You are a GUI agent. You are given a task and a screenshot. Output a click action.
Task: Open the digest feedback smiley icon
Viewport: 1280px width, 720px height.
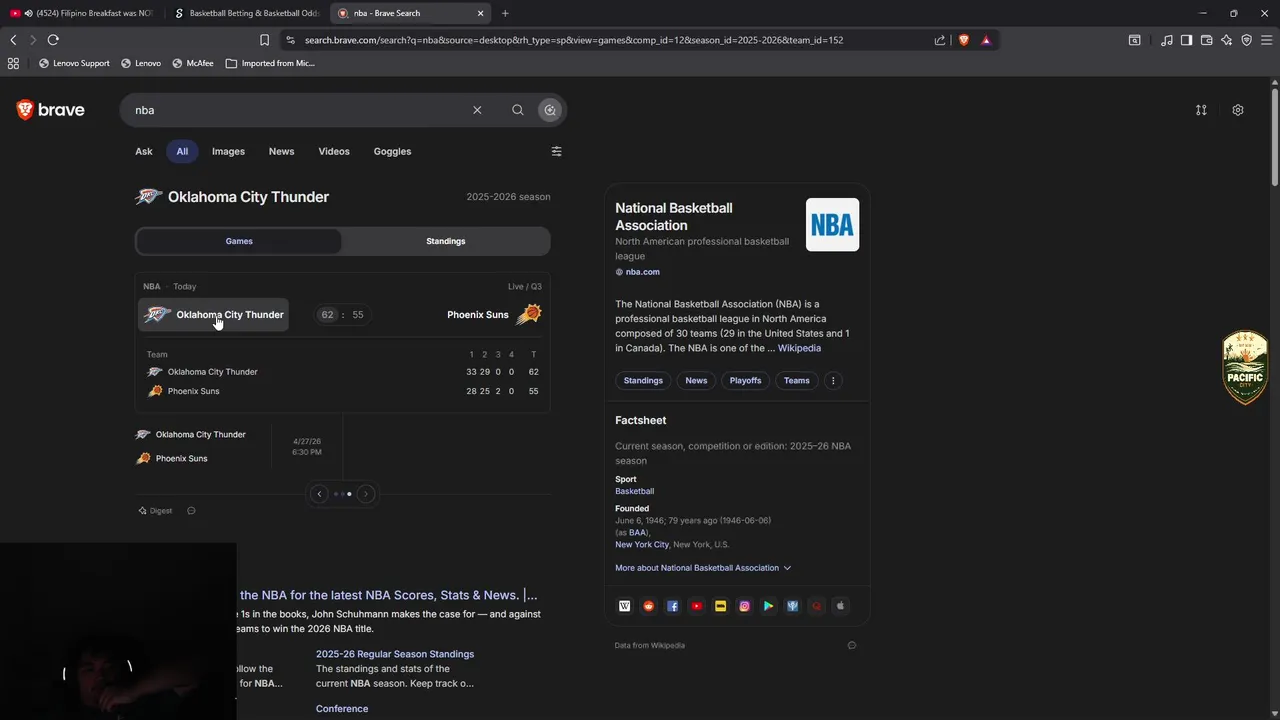(x=191, y=511)
